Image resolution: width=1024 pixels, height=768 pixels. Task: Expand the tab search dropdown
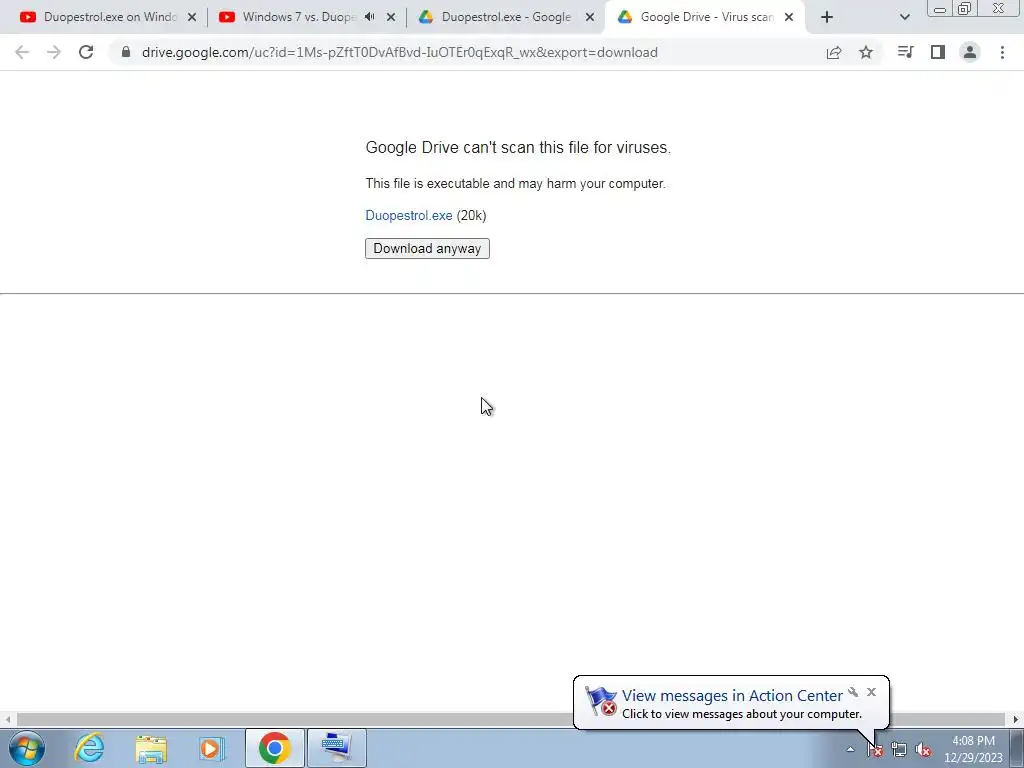pyautogui.click(x=904, y=17)
